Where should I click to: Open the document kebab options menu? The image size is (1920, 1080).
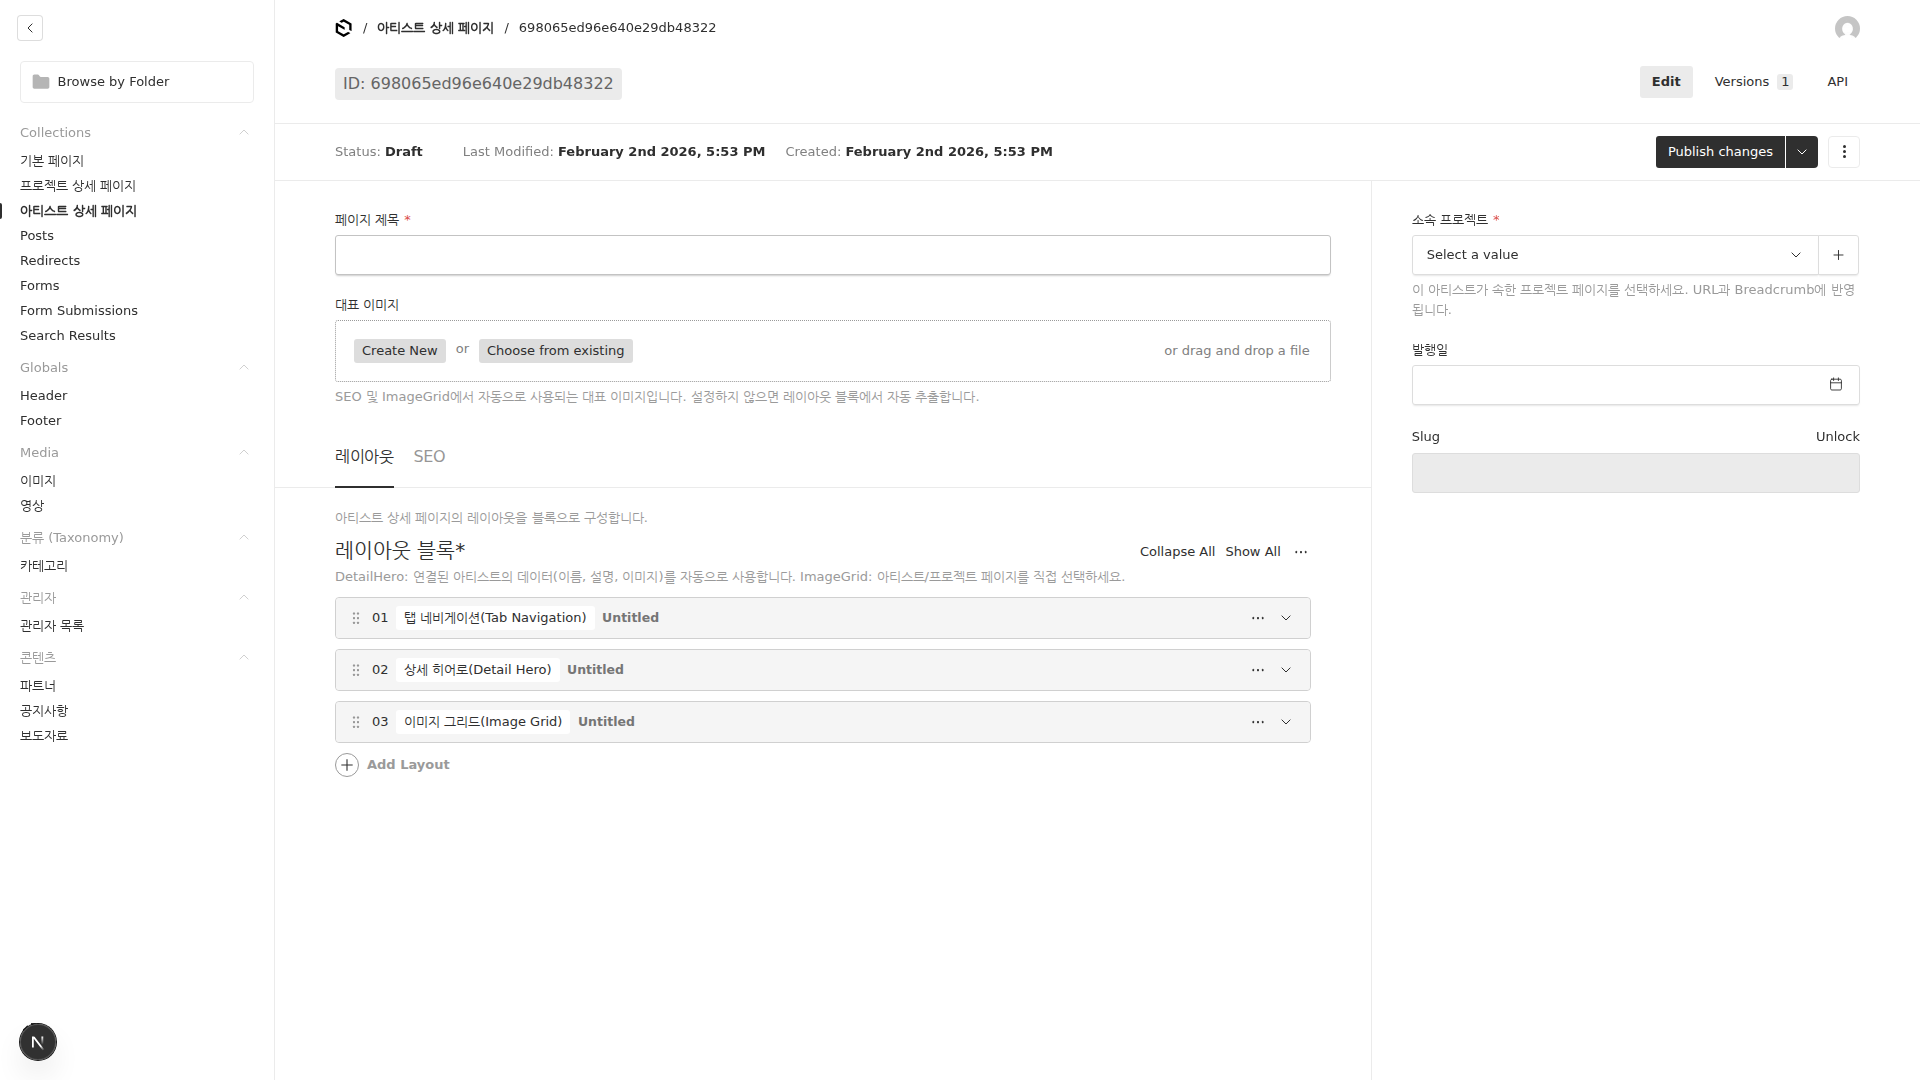[1844, 152]
